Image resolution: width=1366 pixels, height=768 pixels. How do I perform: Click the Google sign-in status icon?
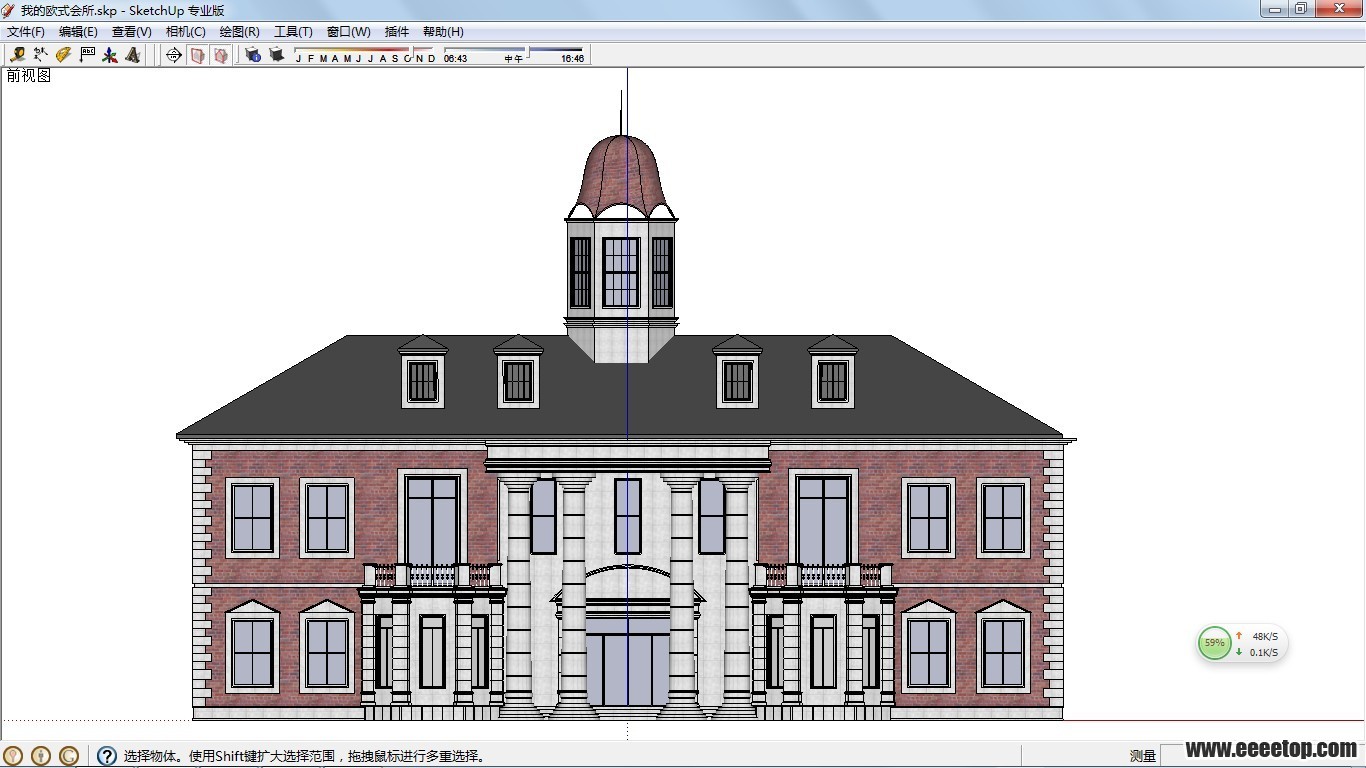click(69, 756)
